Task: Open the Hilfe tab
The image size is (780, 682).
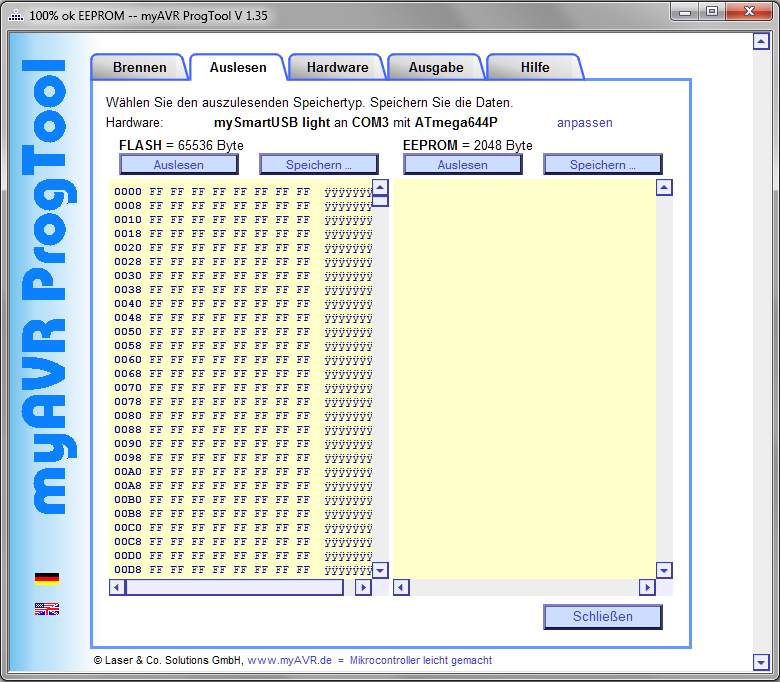Action: point(535,67)
